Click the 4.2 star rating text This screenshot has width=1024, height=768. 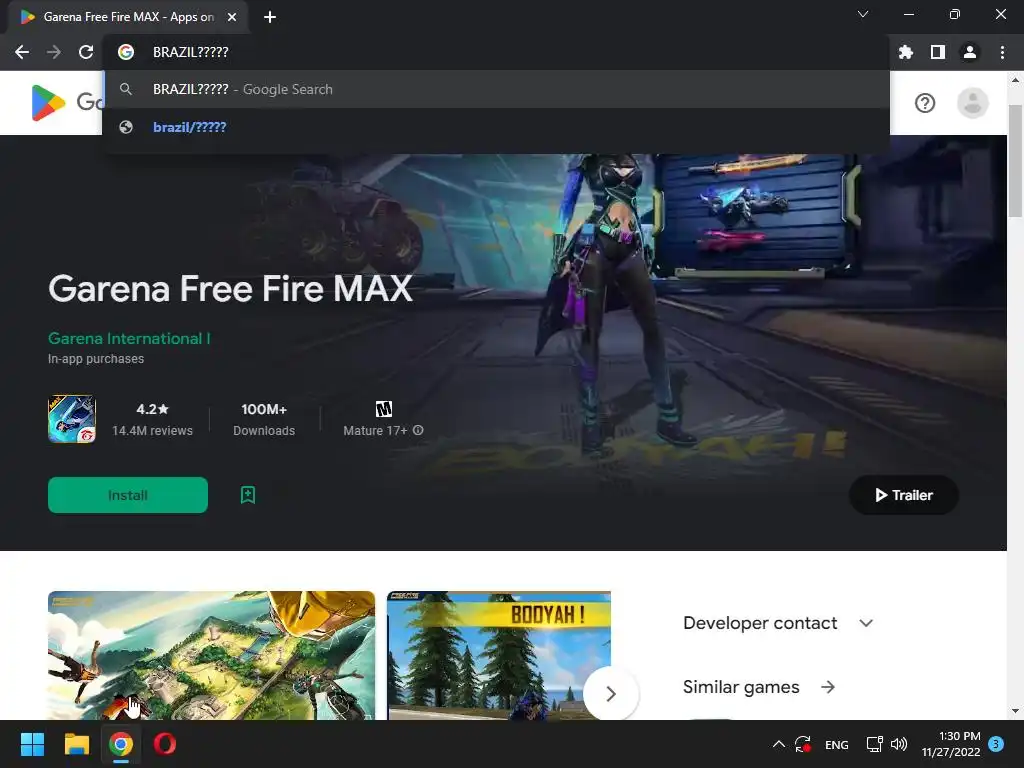[x=152, y=409]
